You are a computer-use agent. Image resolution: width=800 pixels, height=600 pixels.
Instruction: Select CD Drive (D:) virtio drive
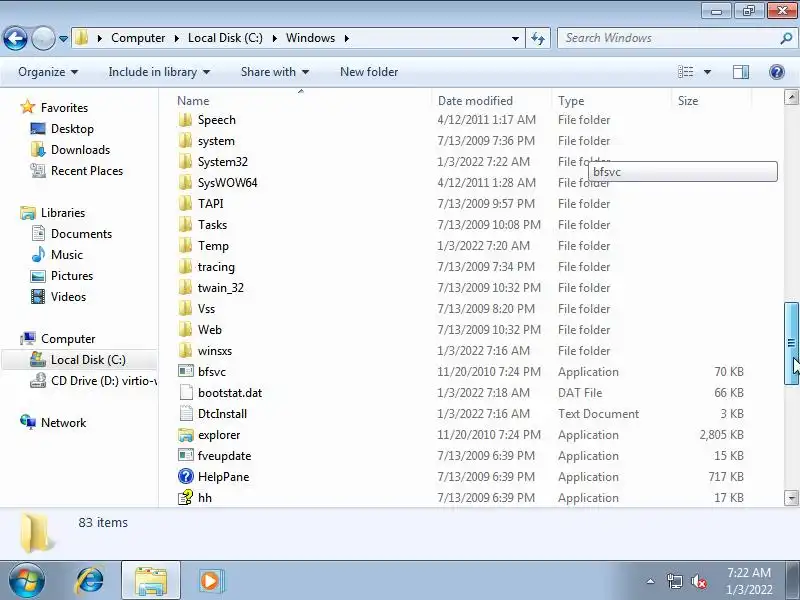pos(104,381)
